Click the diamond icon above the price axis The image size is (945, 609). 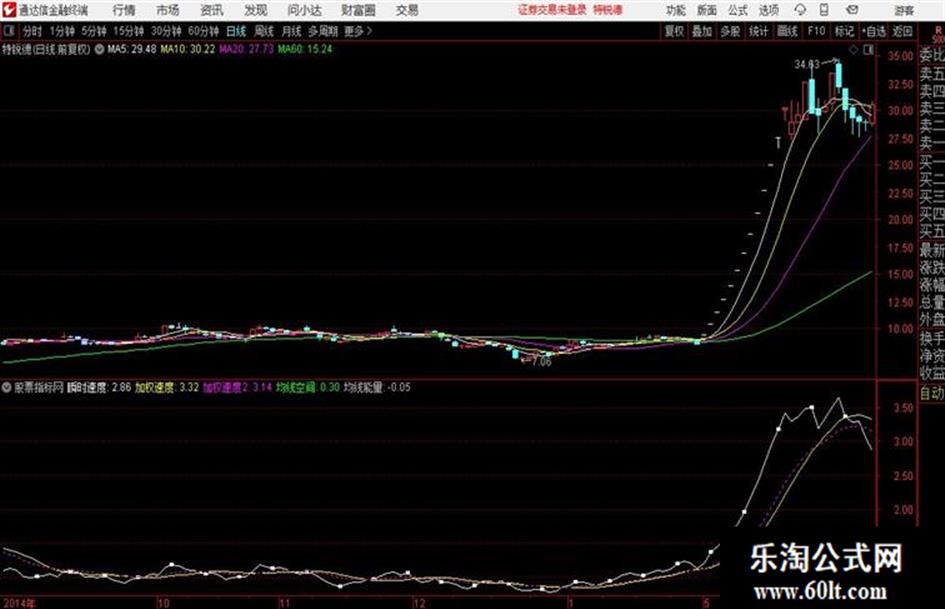tap(853, 50)
